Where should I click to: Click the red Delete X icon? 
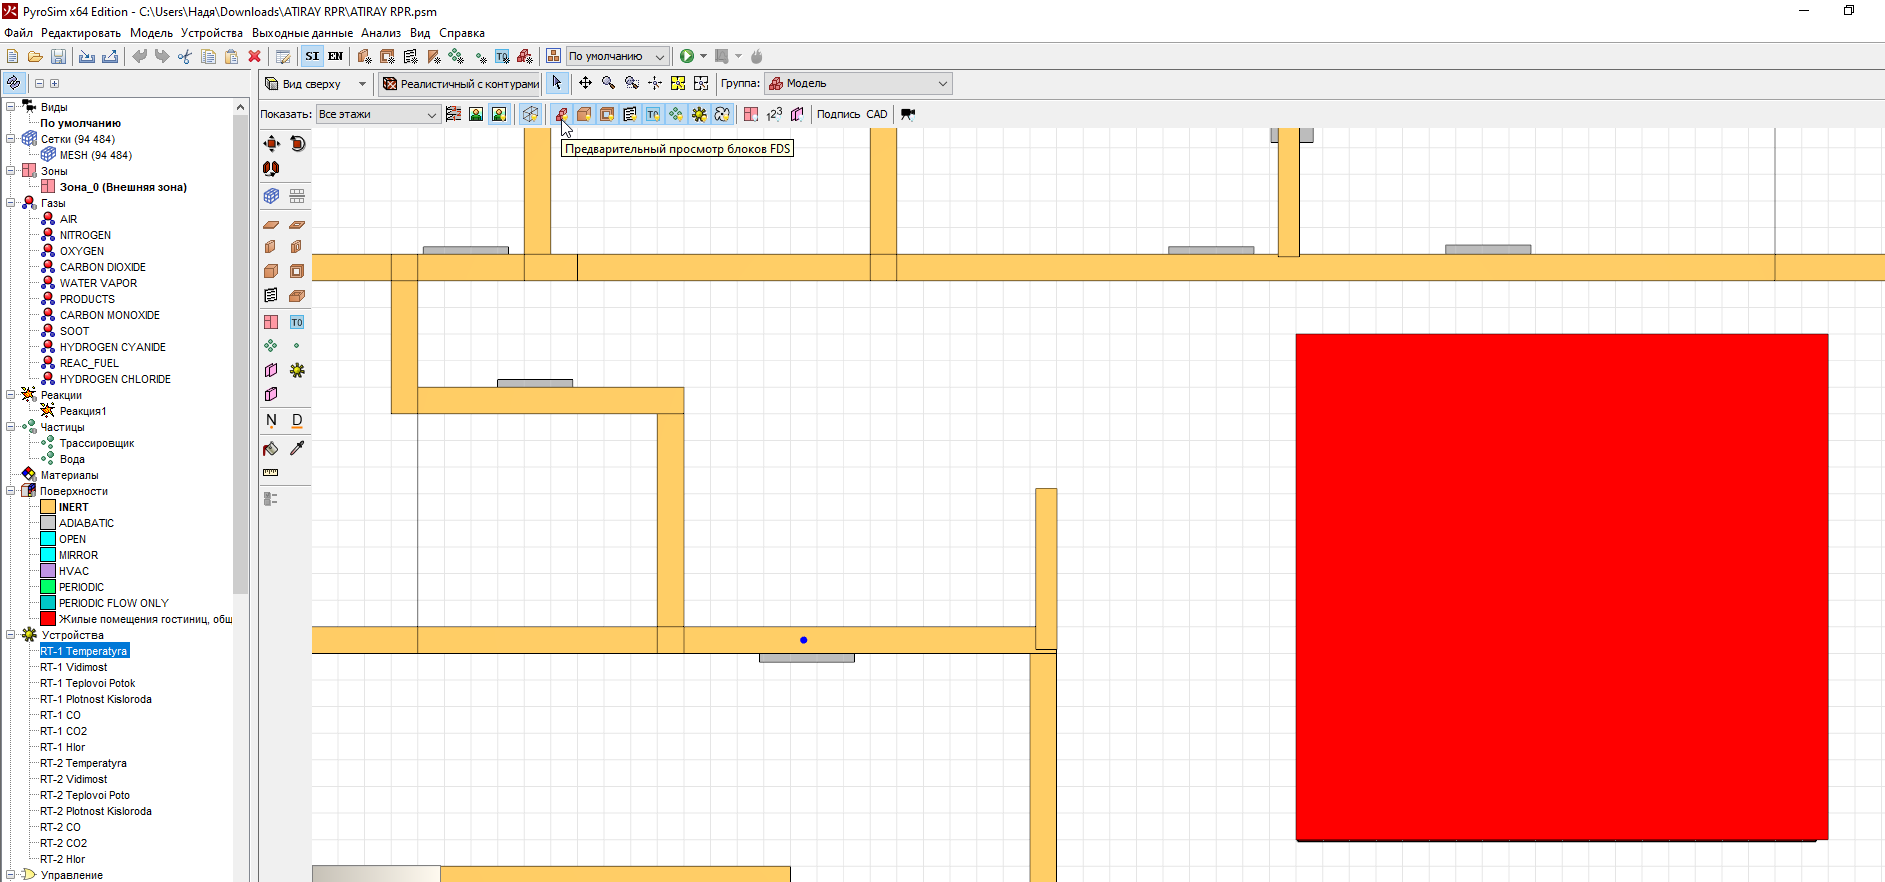pyautogui.click(x=254, y=57)
